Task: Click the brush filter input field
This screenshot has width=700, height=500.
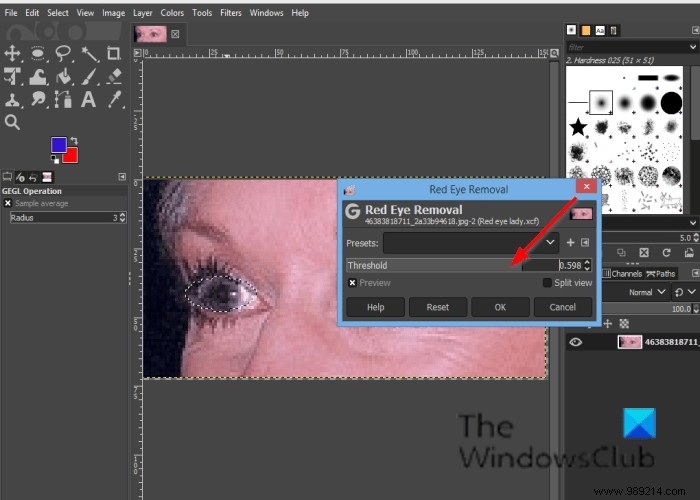Action: tap(627, 47)
